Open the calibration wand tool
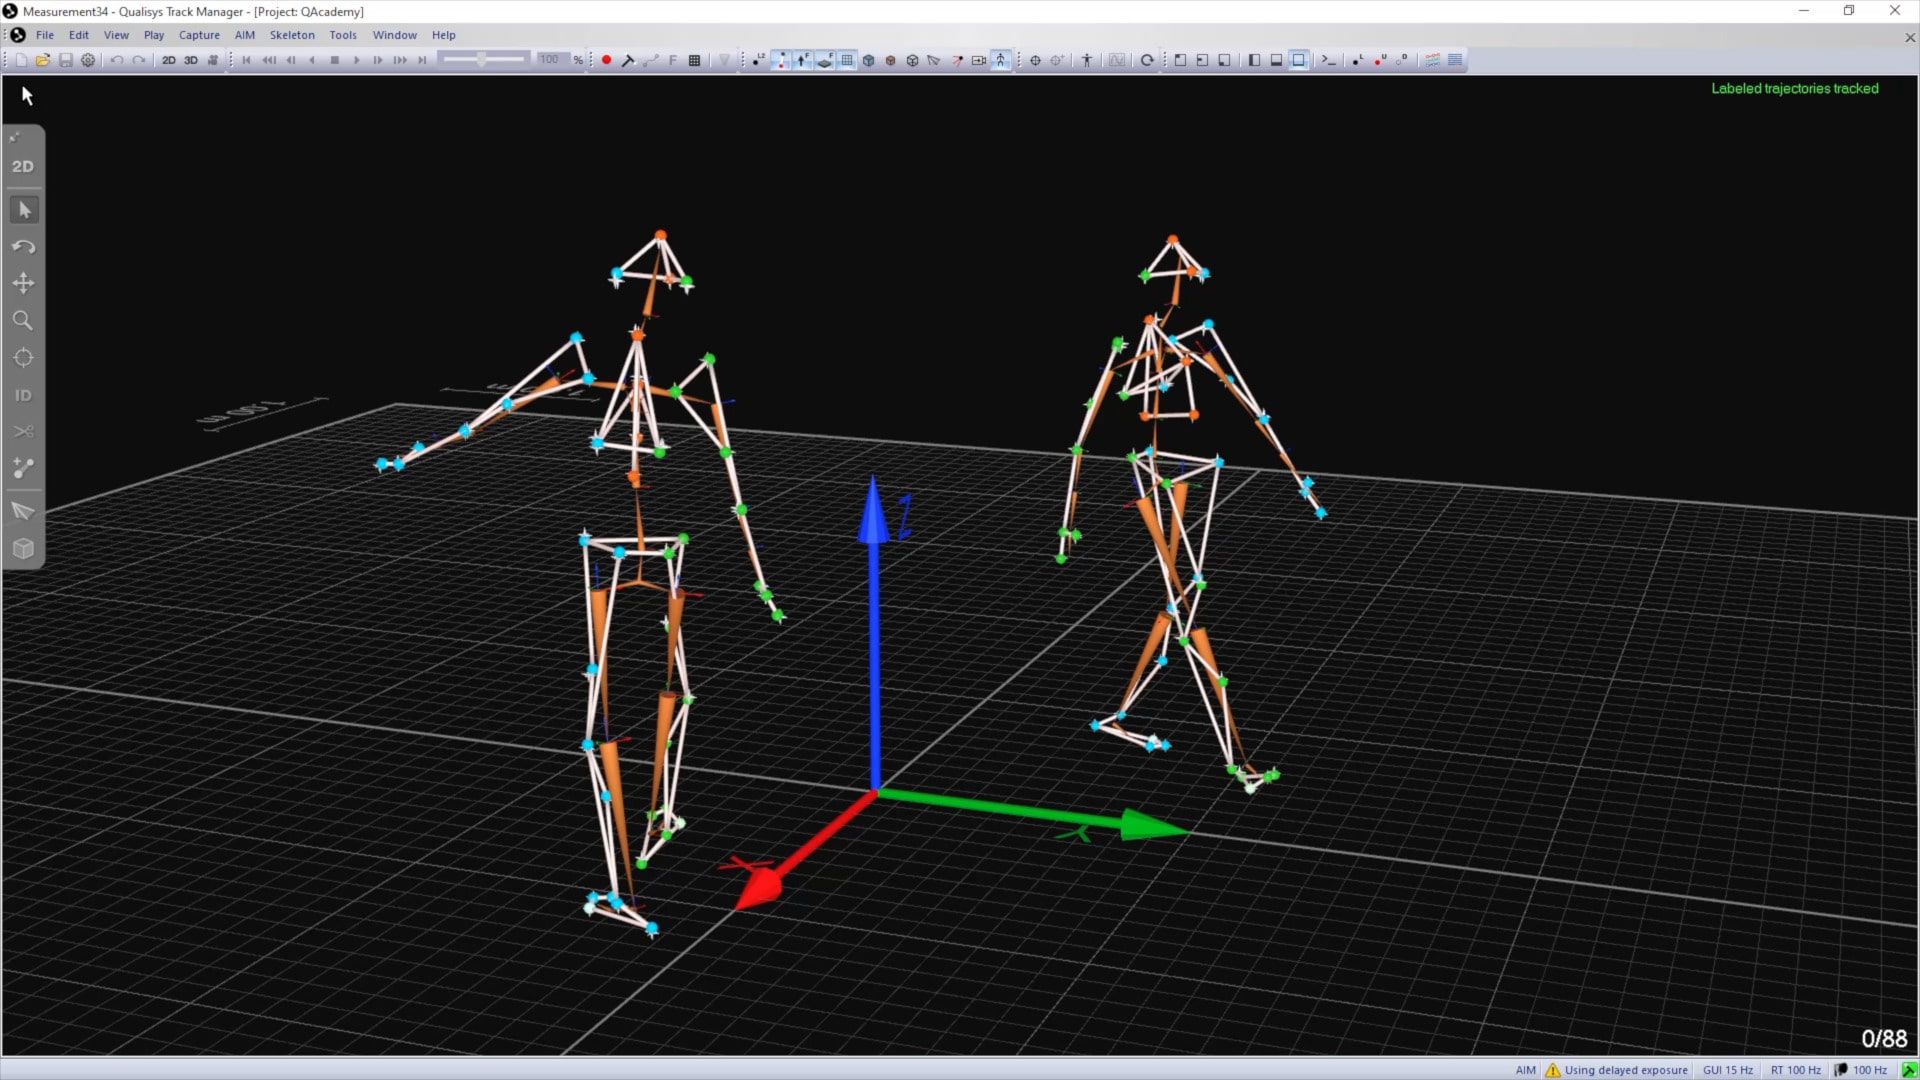 click(628, 60)
